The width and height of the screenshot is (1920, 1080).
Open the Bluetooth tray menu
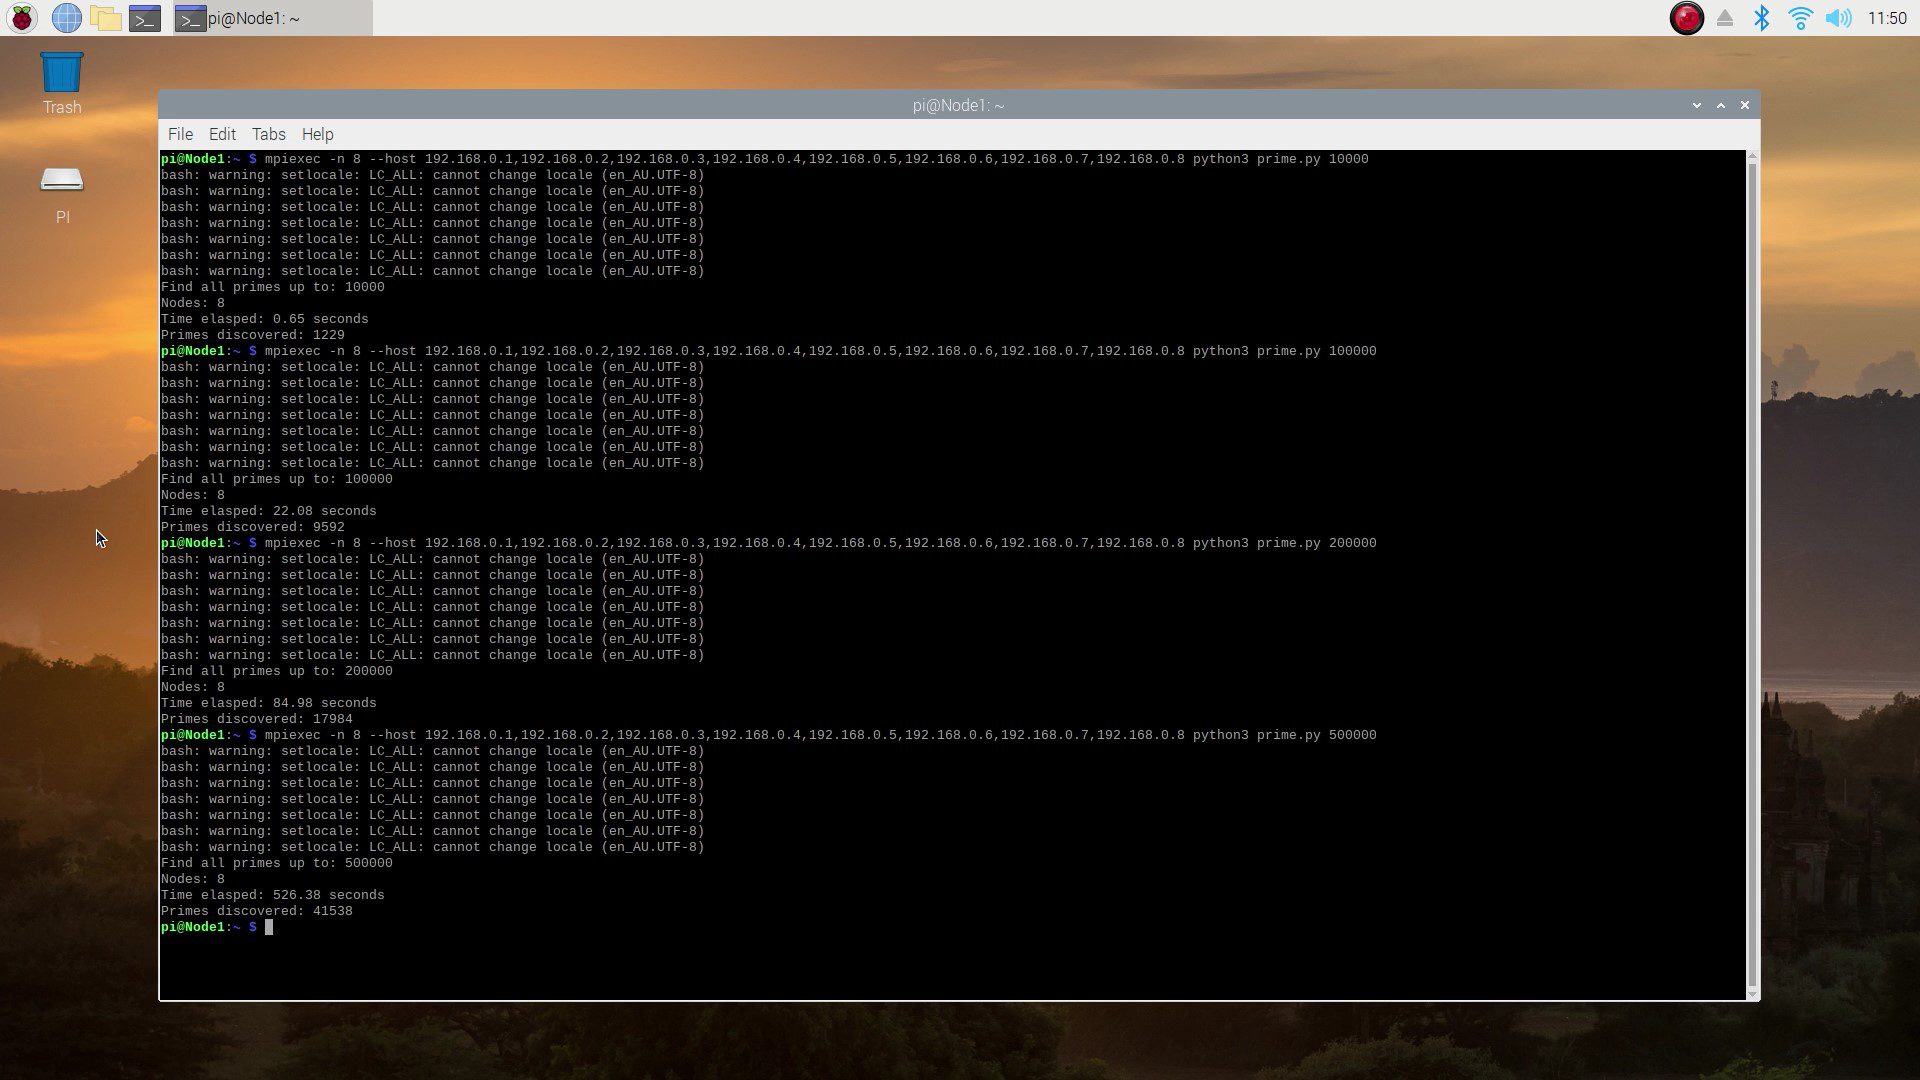1762,18
